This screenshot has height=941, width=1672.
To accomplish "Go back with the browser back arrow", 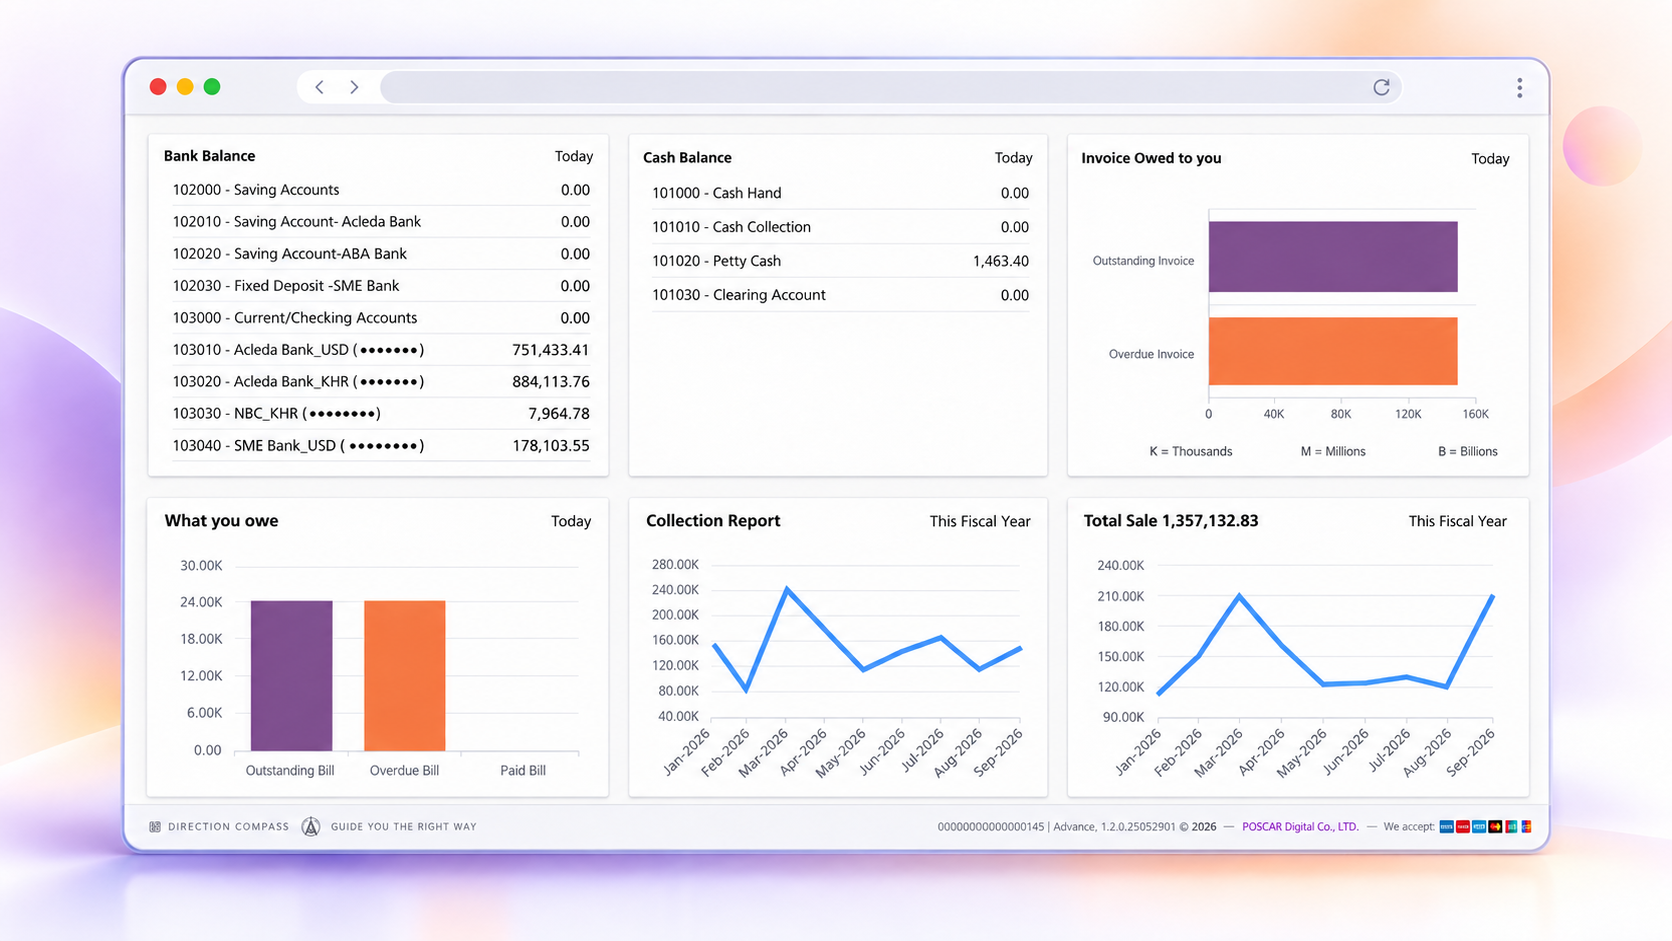I will tap(320, 87).
